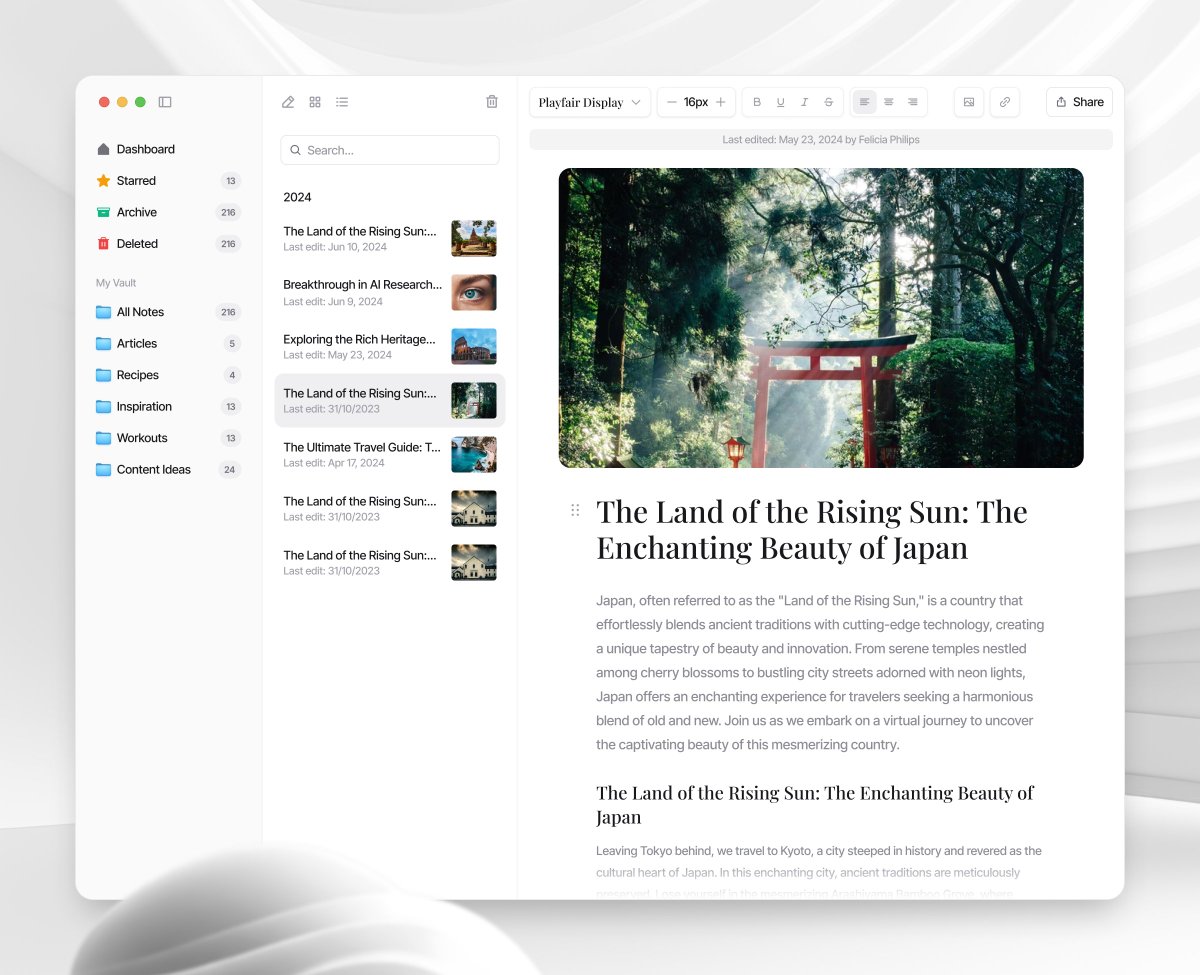Click the drag handle beside the title
The height and width of the screenshot is (975, 1200).
tap(575, 510)
